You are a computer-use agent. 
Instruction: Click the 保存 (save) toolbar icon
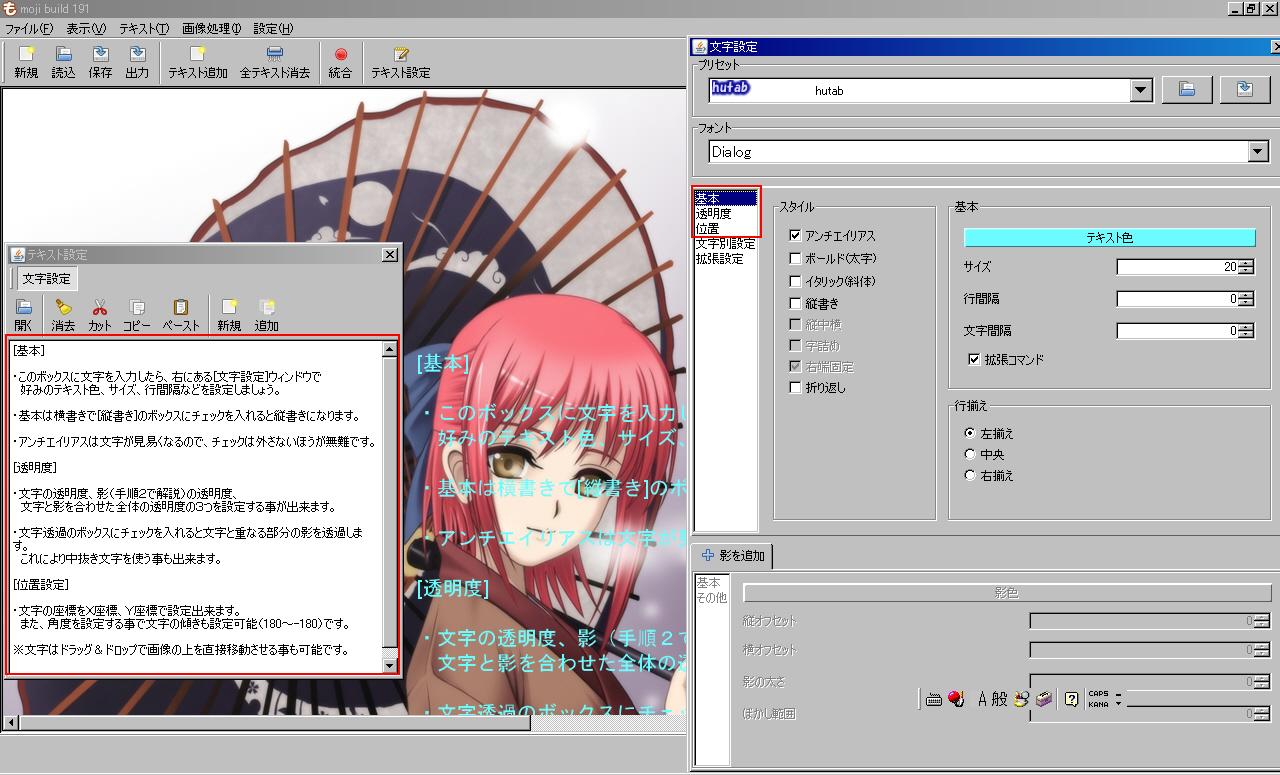[x=100, y=55]
